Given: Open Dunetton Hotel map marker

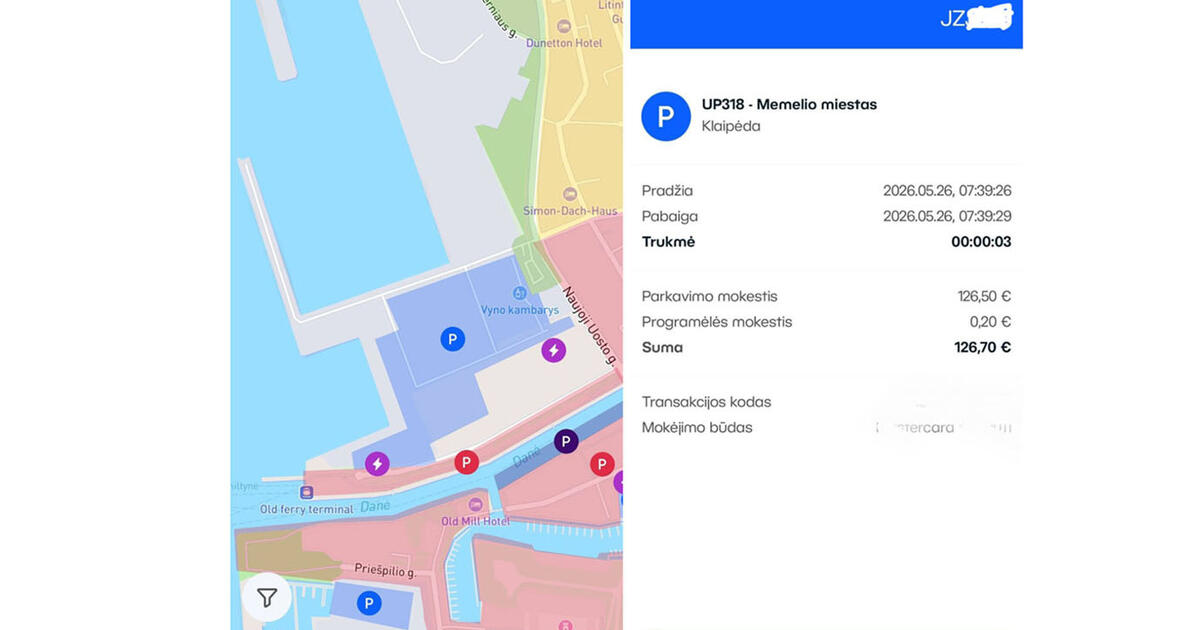Looking at the screenshot, I should (564, 25).
